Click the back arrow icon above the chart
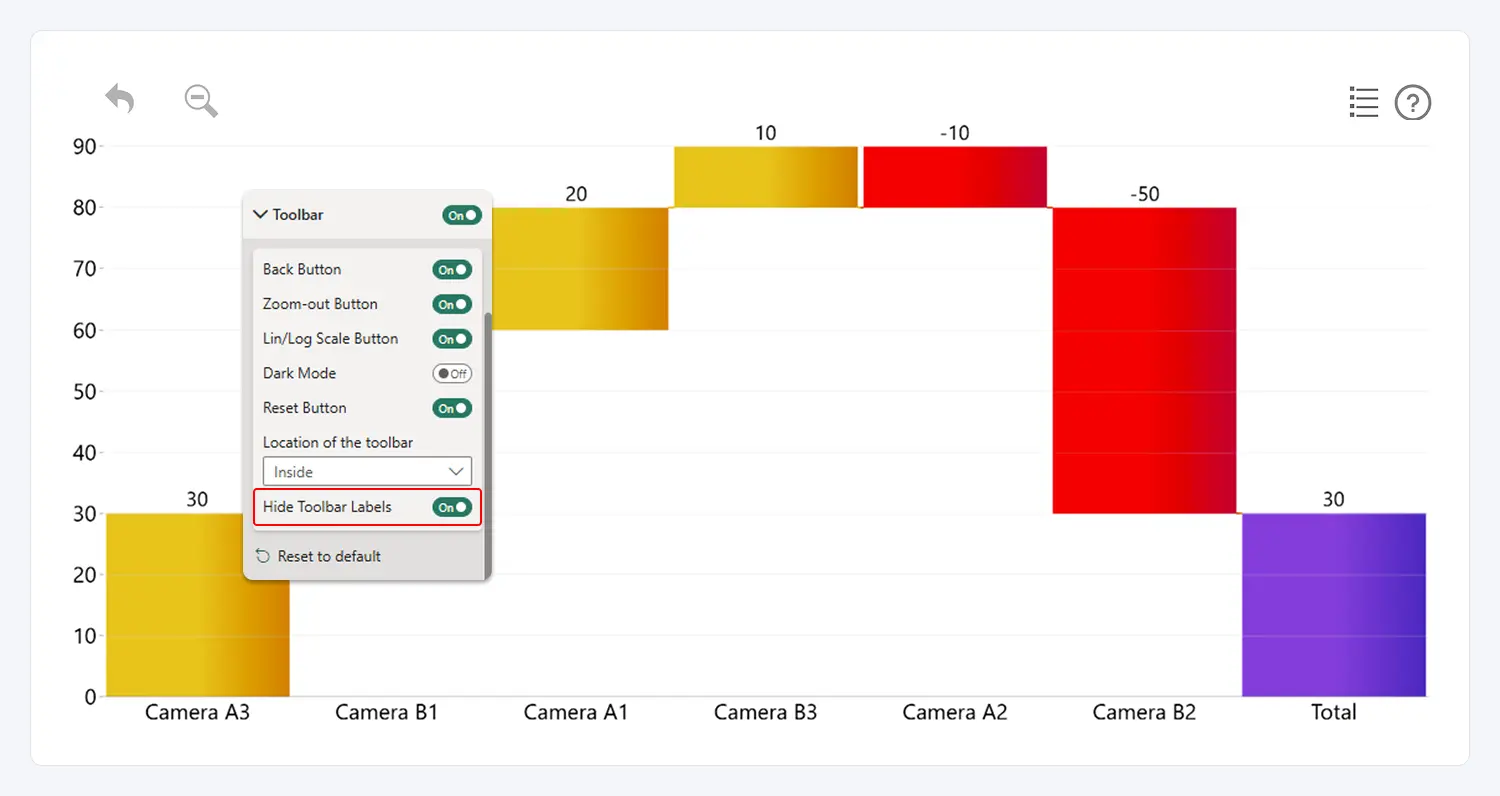The width and height of the screenshot is (1500, 796). coord(119,99)
